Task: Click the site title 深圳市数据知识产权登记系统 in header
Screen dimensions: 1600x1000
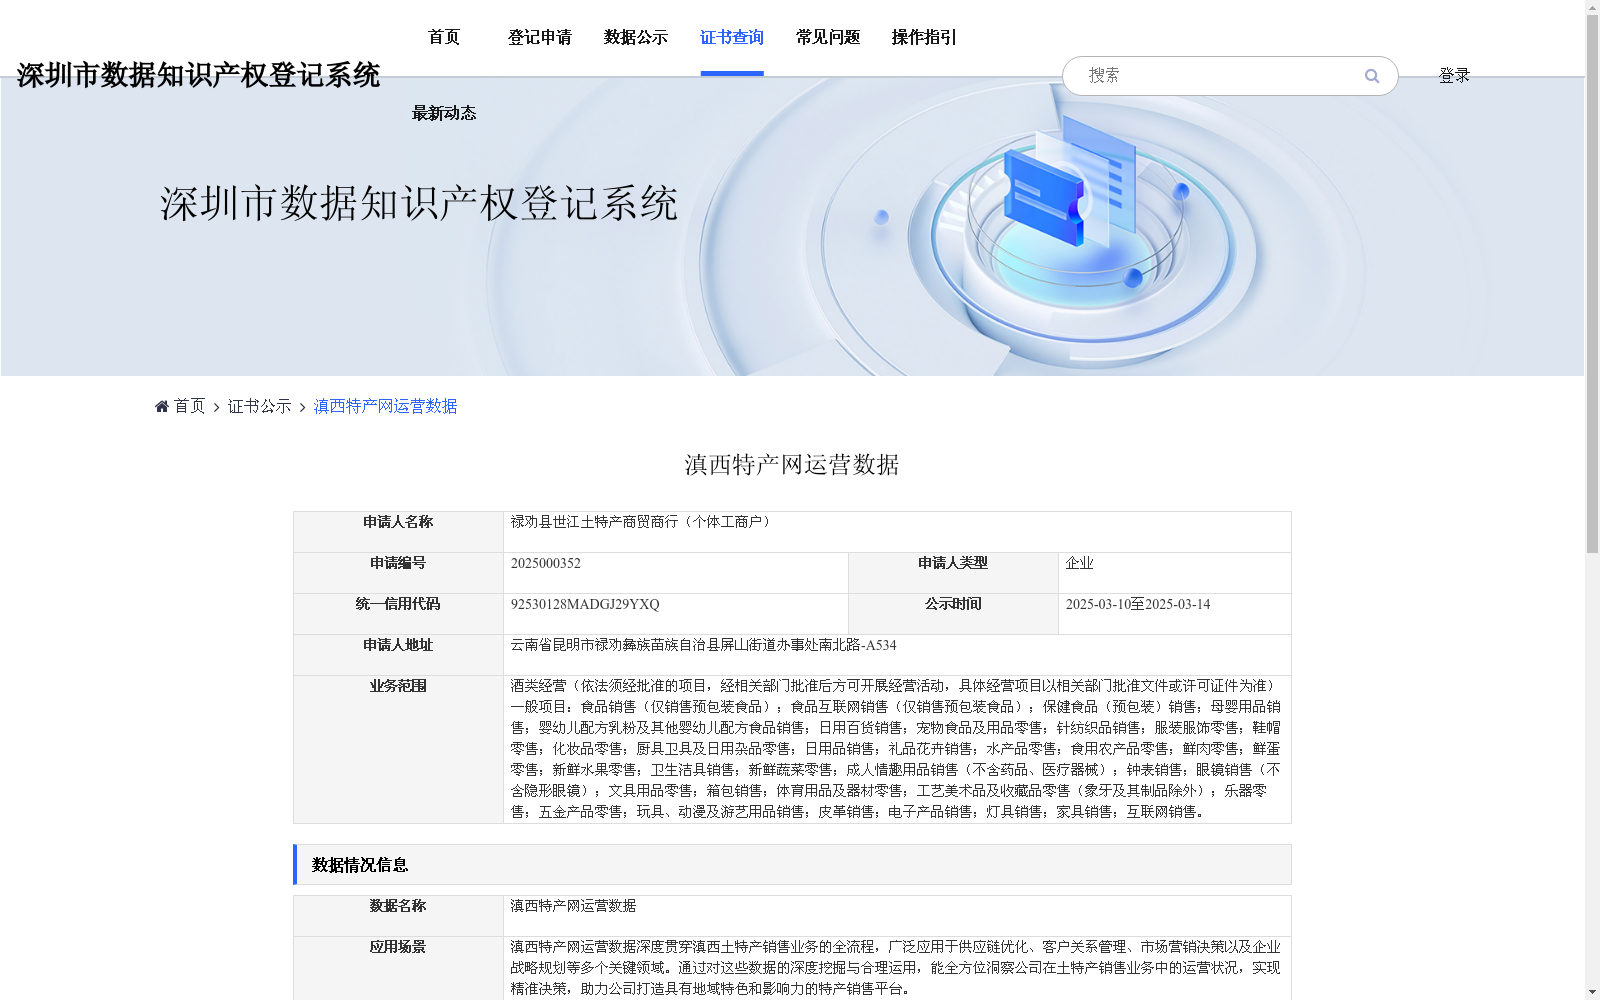Action: tap(198, 75)
